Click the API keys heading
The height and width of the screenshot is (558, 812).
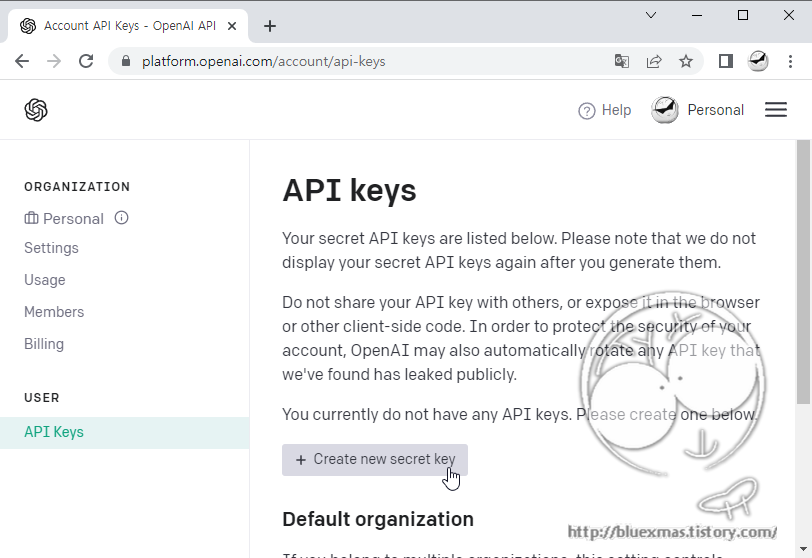click(349, 190)
